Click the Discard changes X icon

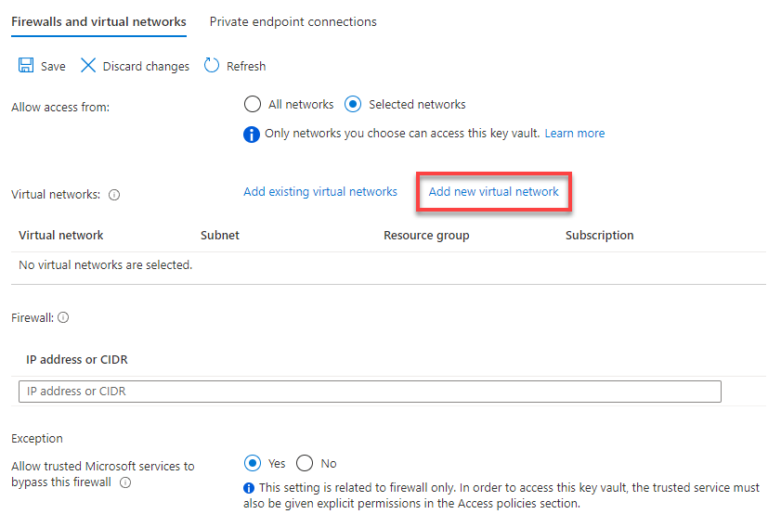click(x=88, y=65)
